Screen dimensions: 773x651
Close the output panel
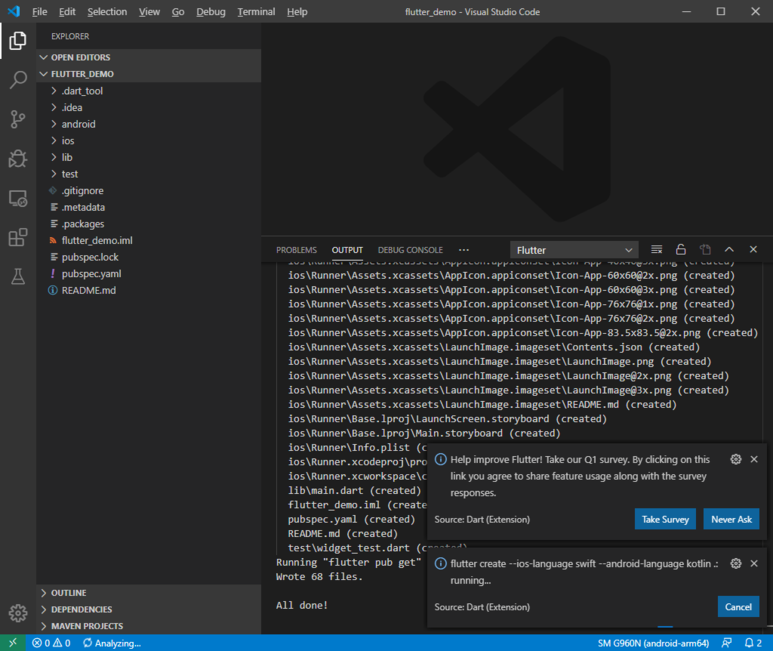tap(753, 250)
